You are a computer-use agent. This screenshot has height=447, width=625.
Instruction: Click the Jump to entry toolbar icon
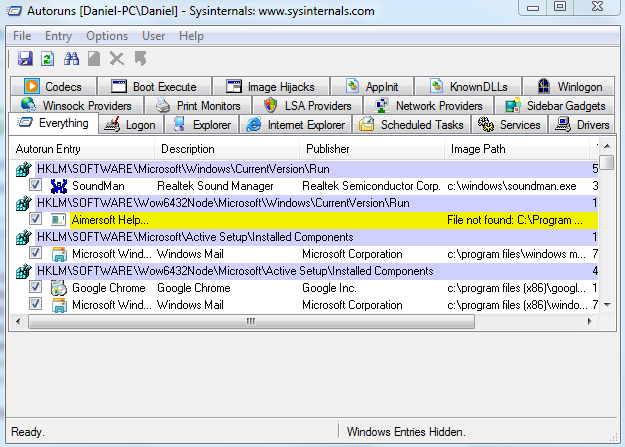(140, 59)
